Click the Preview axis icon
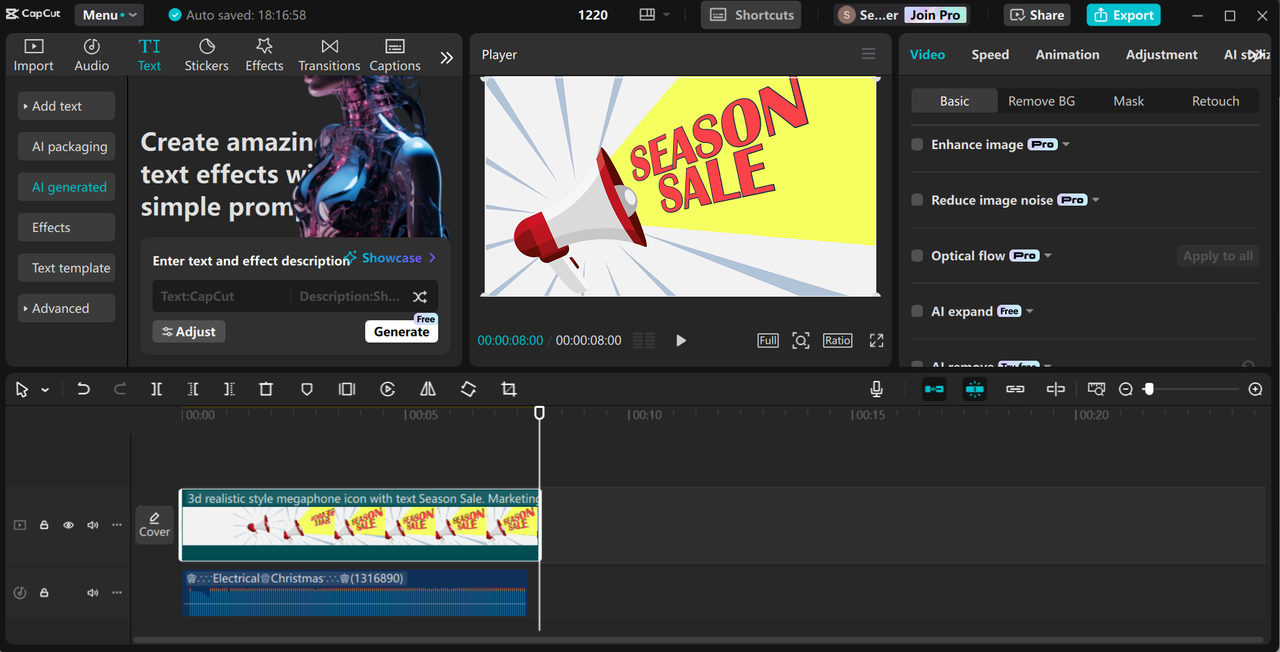The width and height of the screenshot is (1280, 652). tap(1055, 389)
